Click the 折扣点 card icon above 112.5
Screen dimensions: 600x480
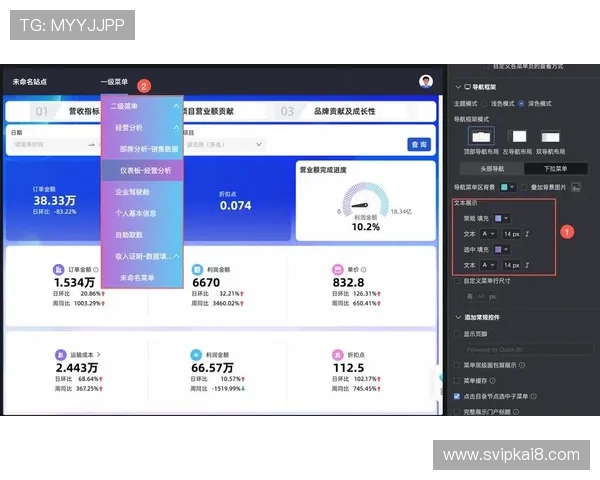[338, 355]
